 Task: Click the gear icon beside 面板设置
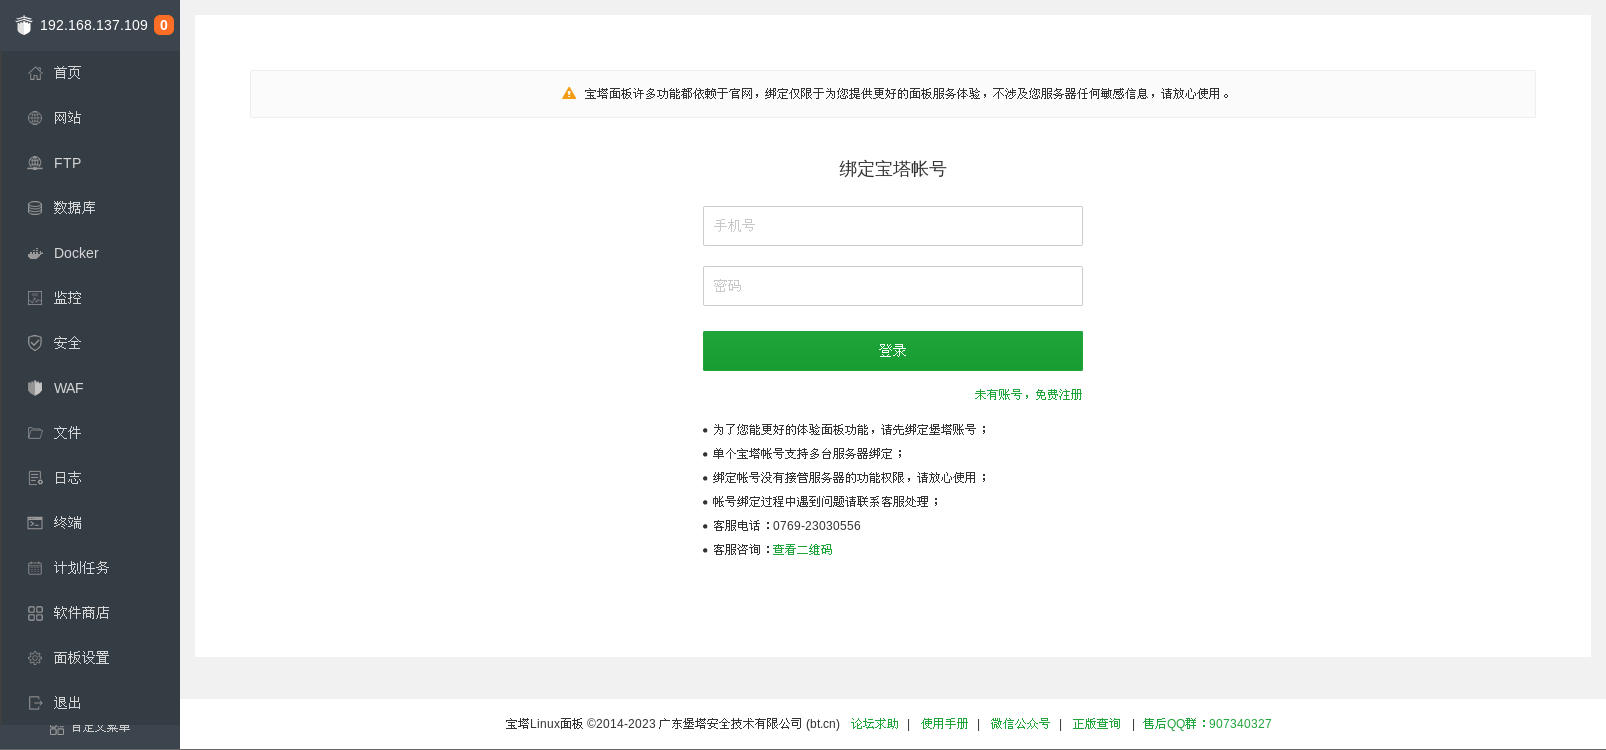click(x=35, y=658)
